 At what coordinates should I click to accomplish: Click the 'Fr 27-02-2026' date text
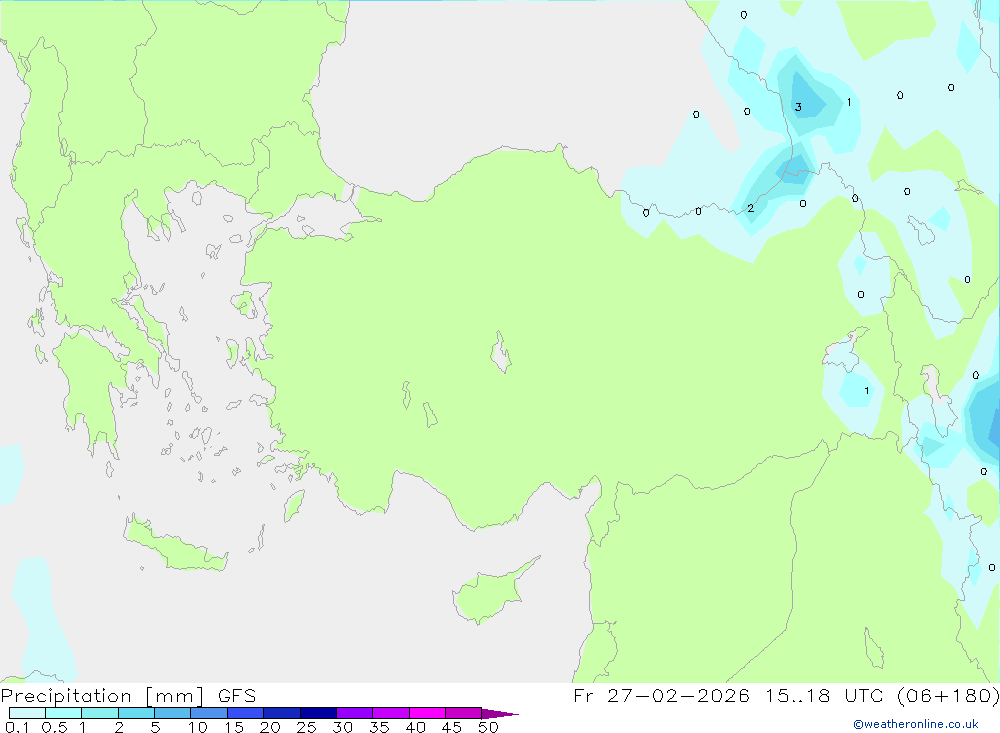click(x=661, y=695)
